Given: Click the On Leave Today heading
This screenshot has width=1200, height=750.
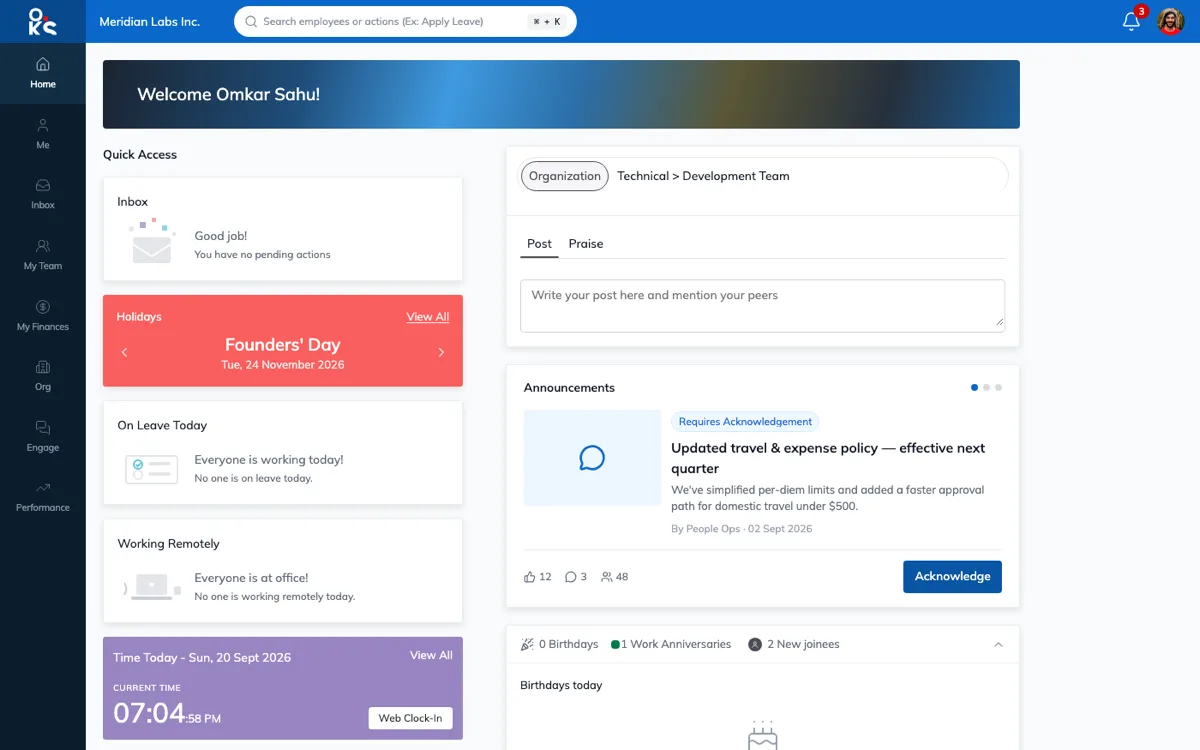Looking at the screenshot, I should [x=162, y=425].
